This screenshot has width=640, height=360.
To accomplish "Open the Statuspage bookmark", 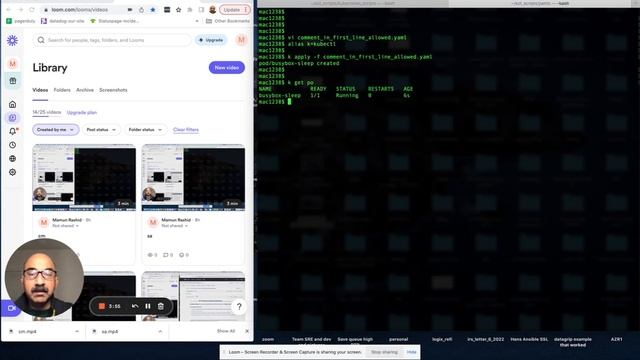I will tap(114, 21).
